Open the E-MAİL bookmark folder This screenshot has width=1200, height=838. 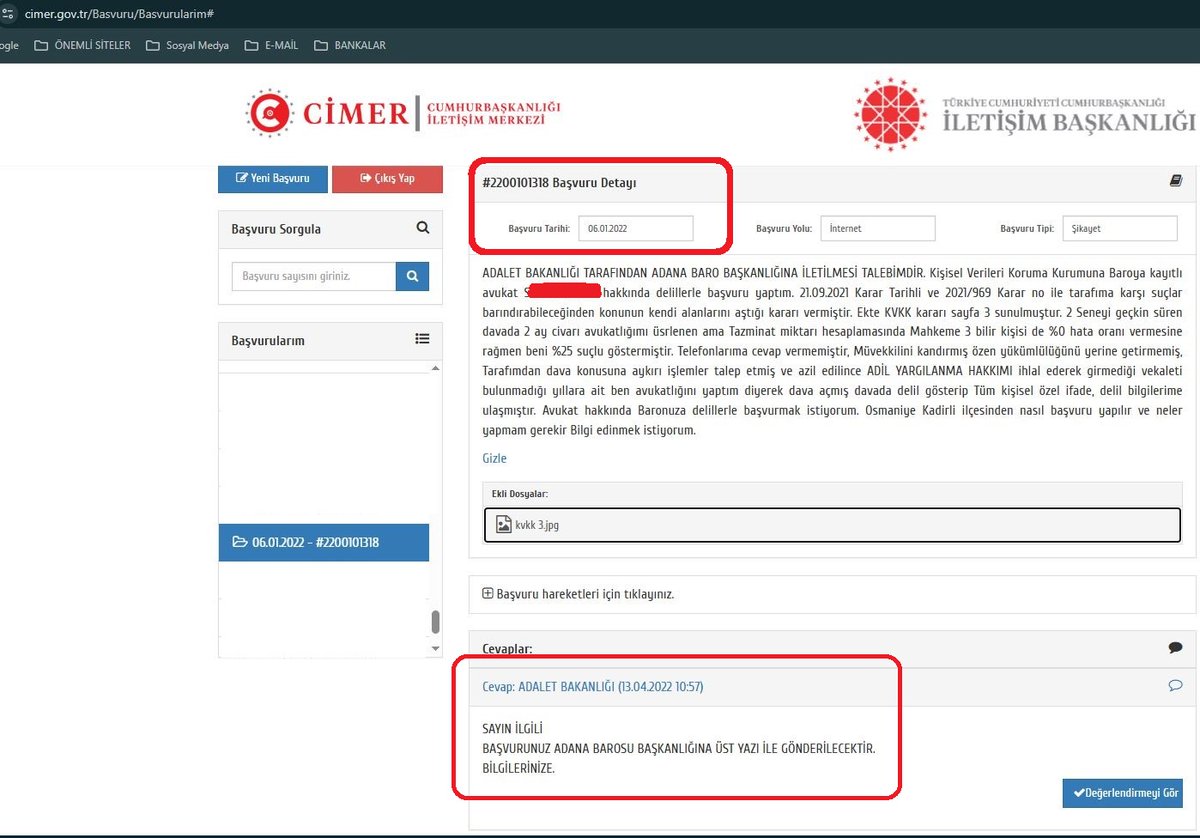pos(271,45)
